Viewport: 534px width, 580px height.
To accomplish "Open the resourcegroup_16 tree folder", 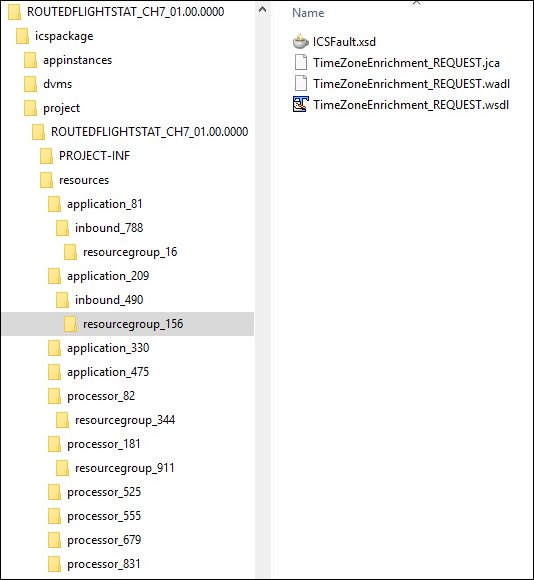I will pyautogui.click(x=130, y=252).
